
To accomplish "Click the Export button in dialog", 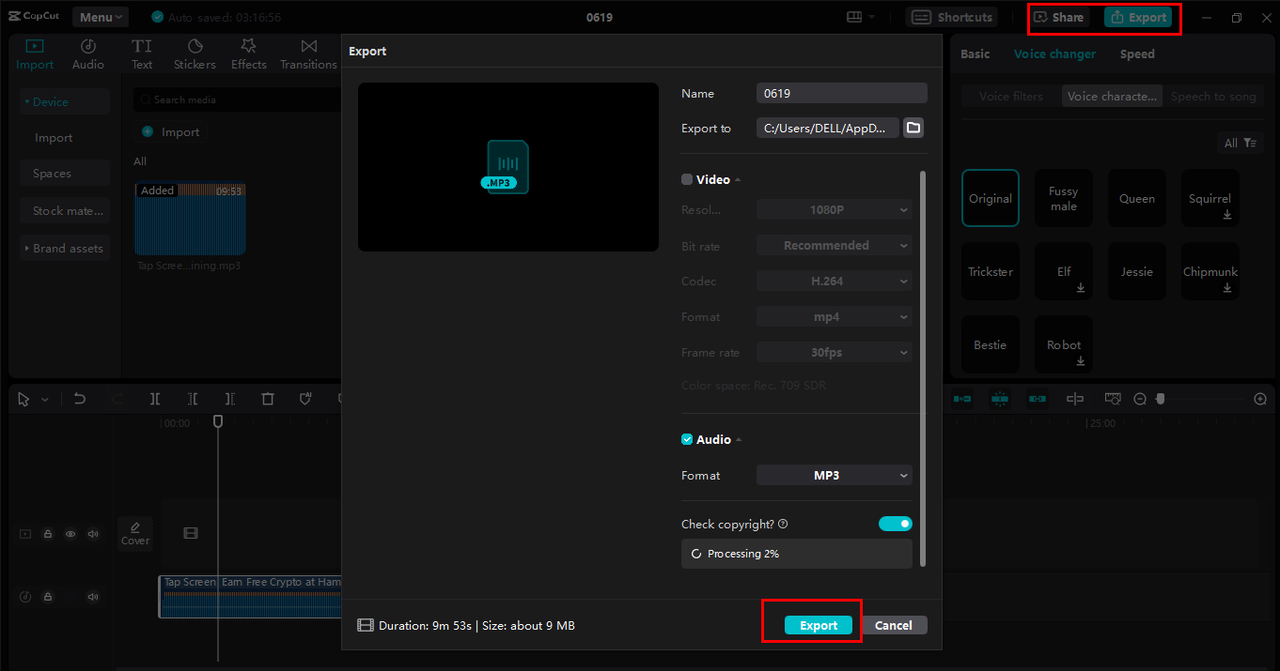I will pos(818,625).
